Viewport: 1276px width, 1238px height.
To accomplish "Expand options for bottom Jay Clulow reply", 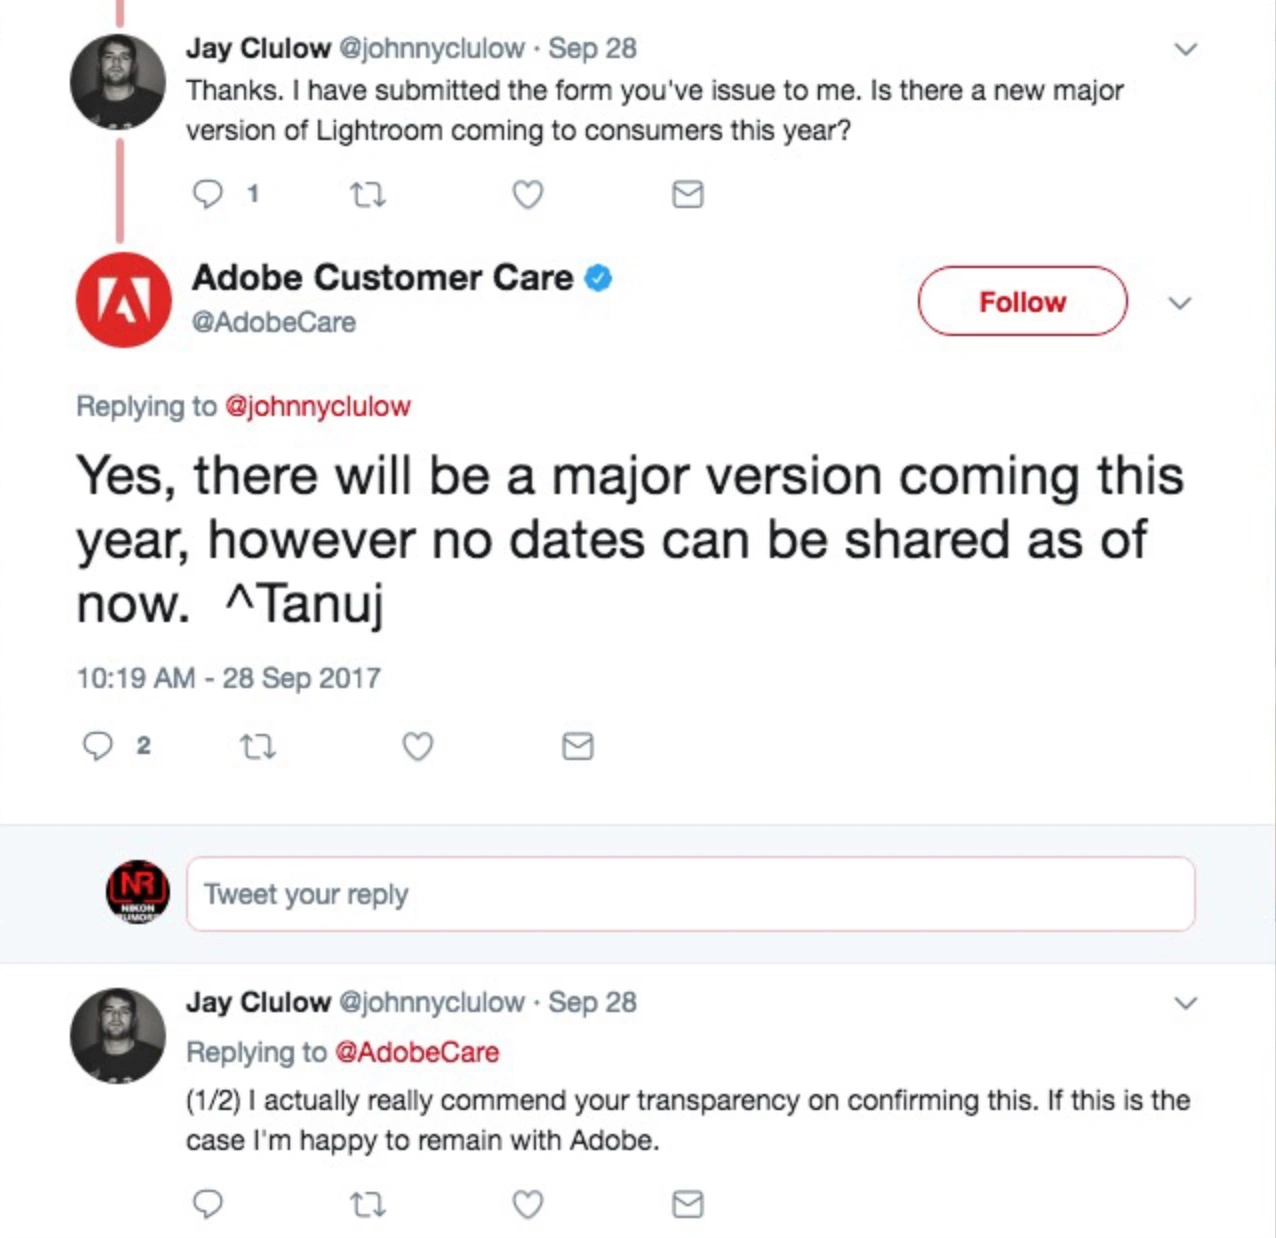I will [x=1186, y=1003].
